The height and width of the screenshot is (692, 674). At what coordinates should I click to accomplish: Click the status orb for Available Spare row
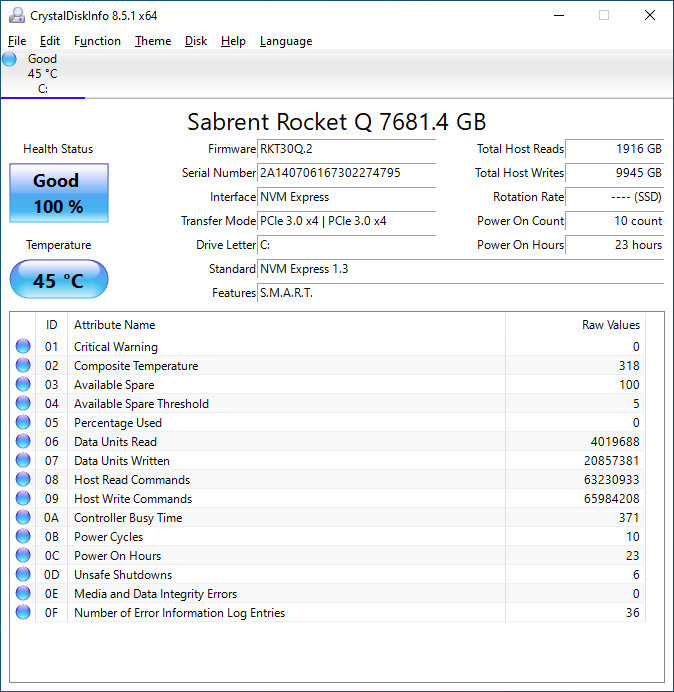click(x=23, y=385)
